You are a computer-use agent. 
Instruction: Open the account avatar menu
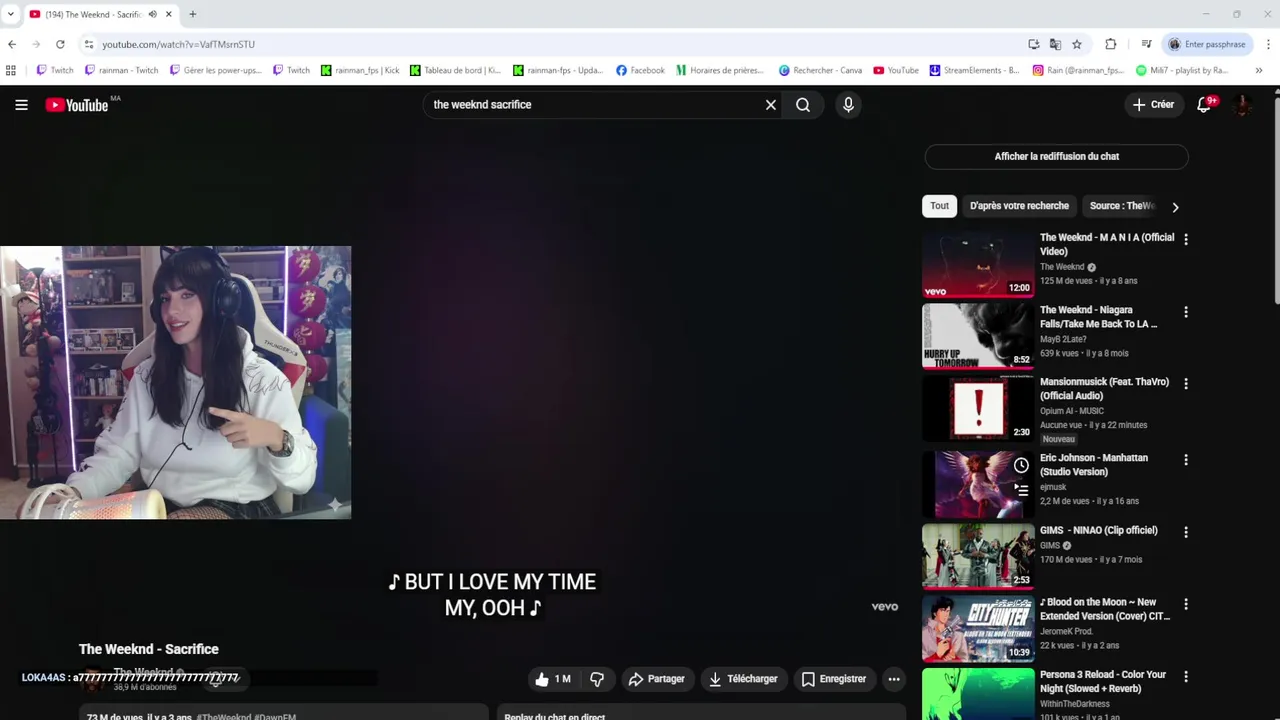[x=1243, y=105]
